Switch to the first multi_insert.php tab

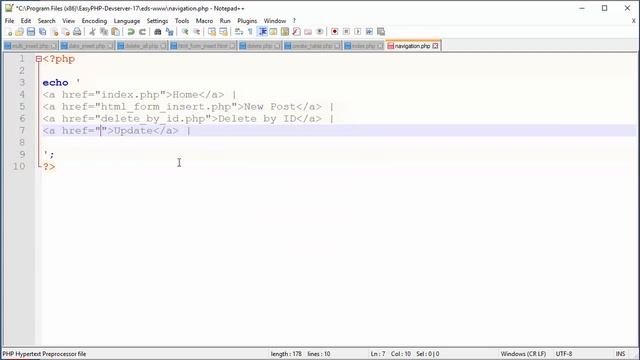pos(30,46)
